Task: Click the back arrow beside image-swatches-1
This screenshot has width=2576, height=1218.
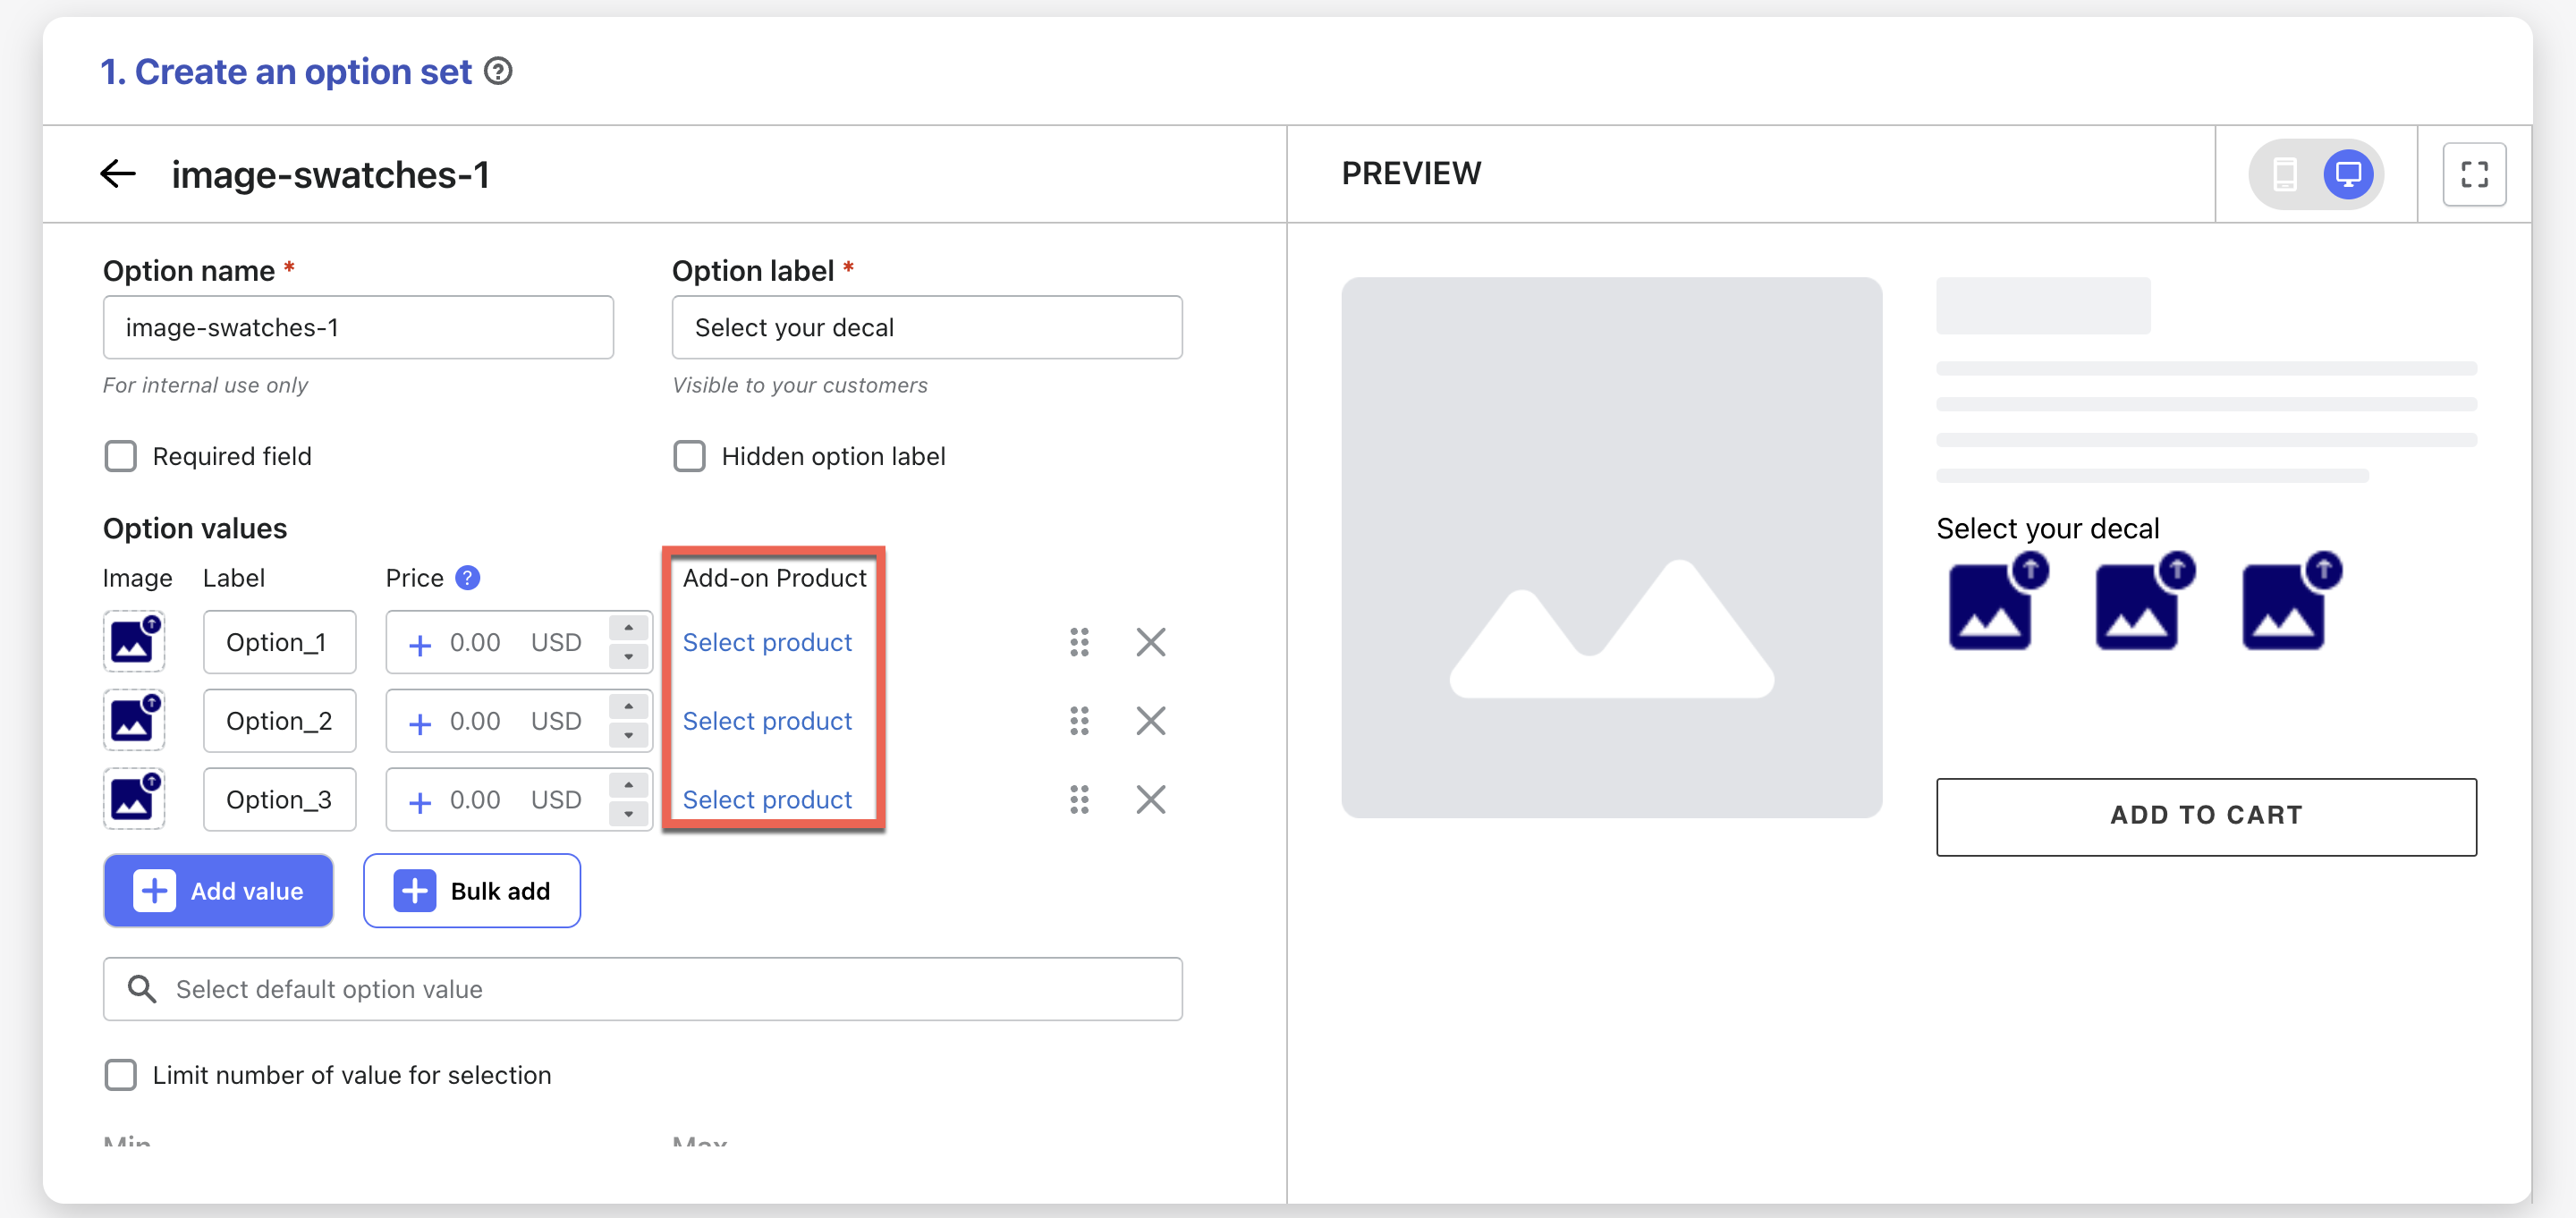Action: (x=118, y=174)
